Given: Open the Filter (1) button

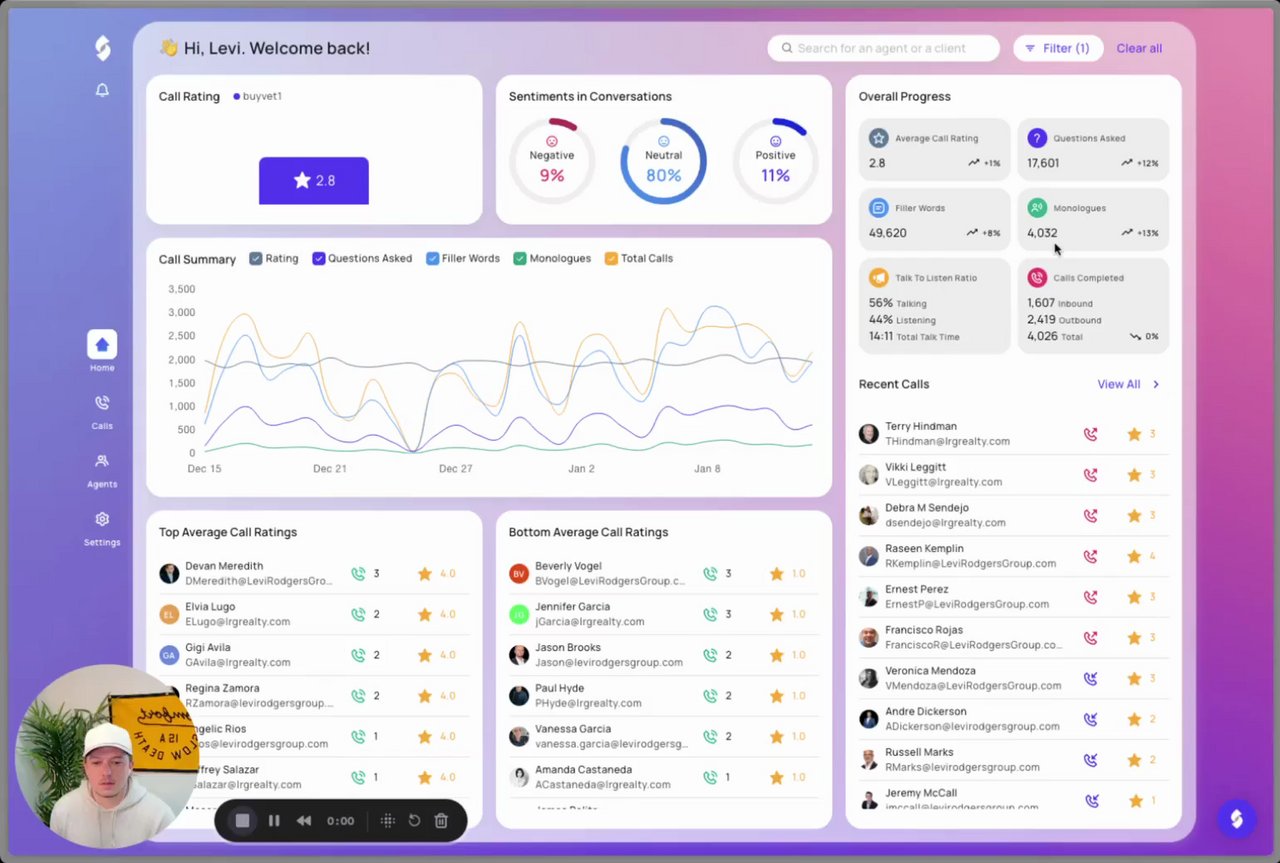Looking at the screenshot, I should tap(1058, 48).
